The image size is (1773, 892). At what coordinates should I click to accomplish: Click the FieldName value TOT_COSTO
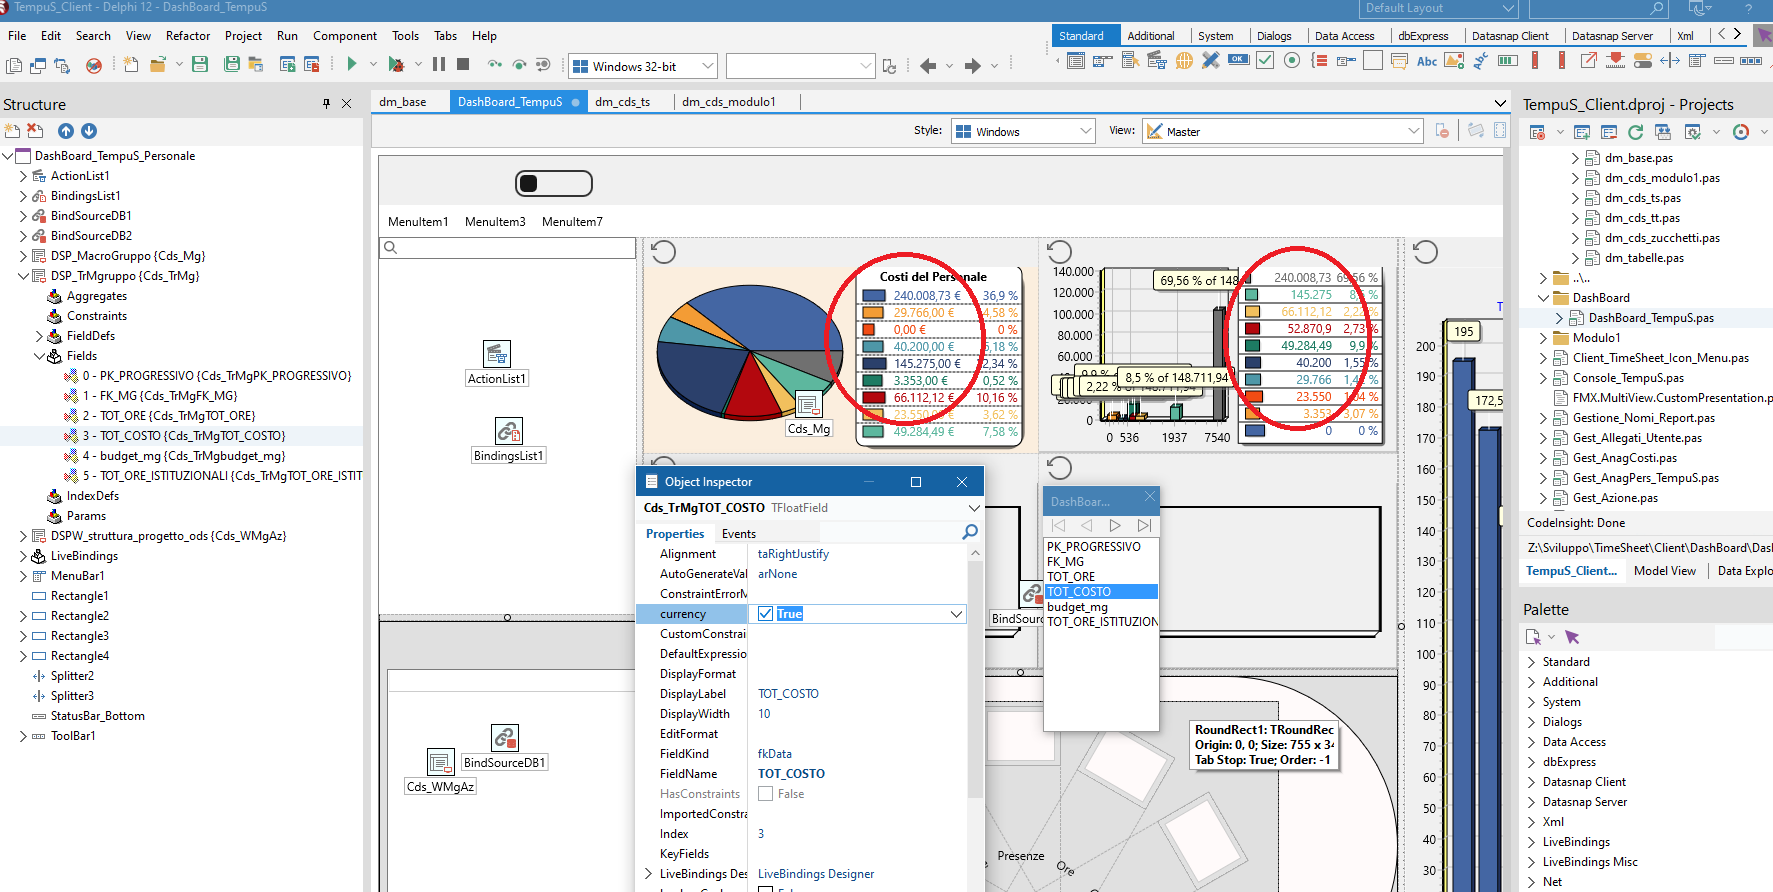[791, 774]
